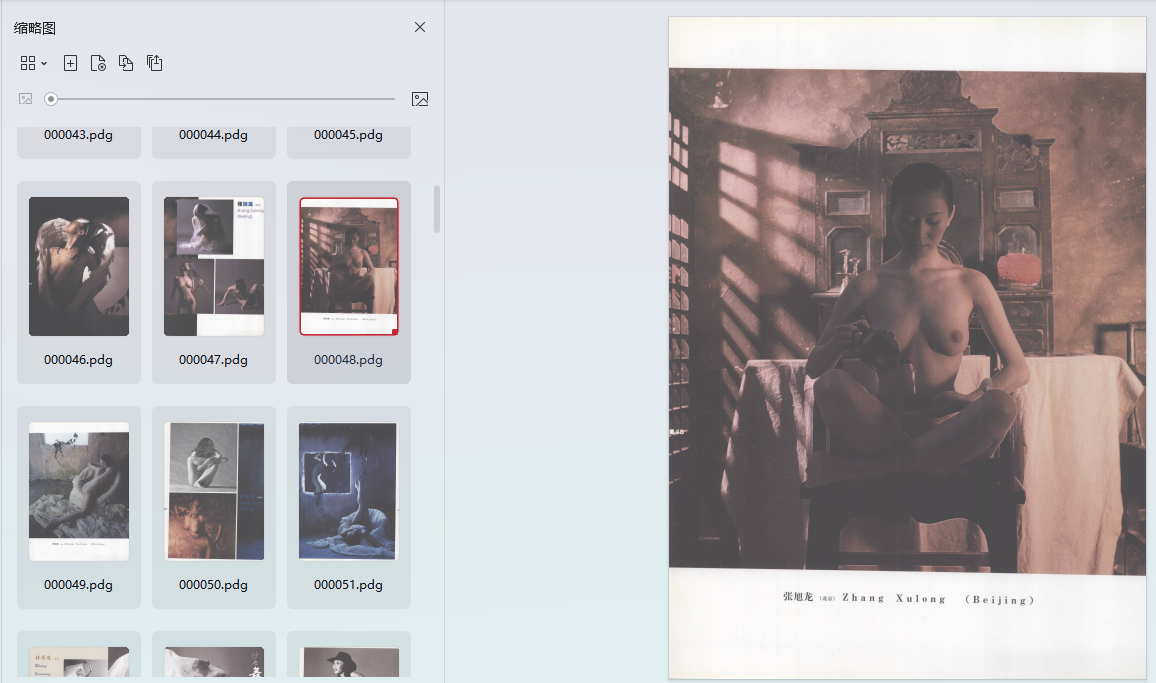Select the 000046.pdg page thumbnail
The image size is (1156, 683).
79,266
